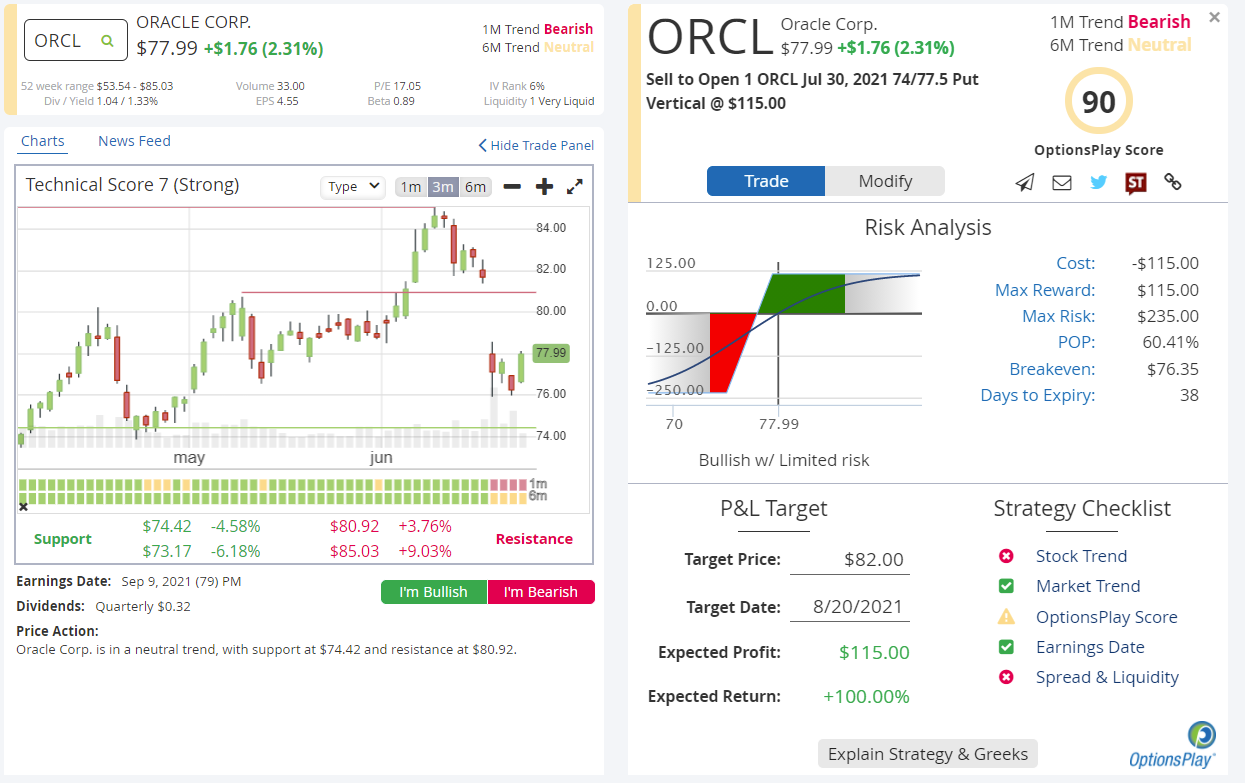
Task: Click the Market Trend checklist item
Action: (1088, 586)
